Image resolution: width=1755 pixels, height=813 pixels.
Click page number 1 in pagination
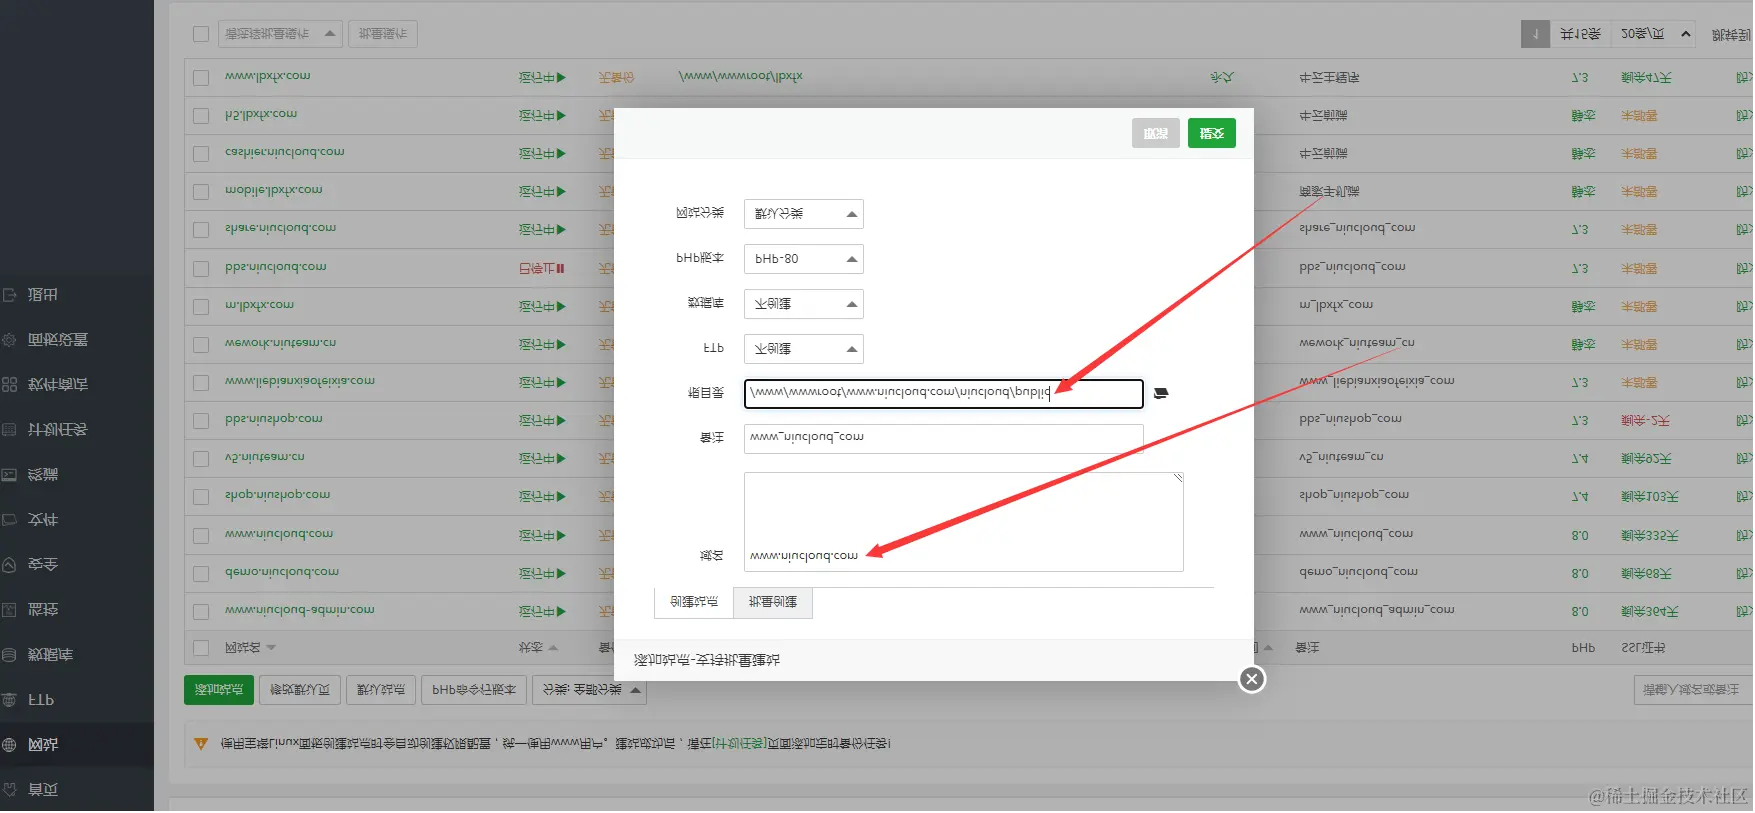[1535, 34]
